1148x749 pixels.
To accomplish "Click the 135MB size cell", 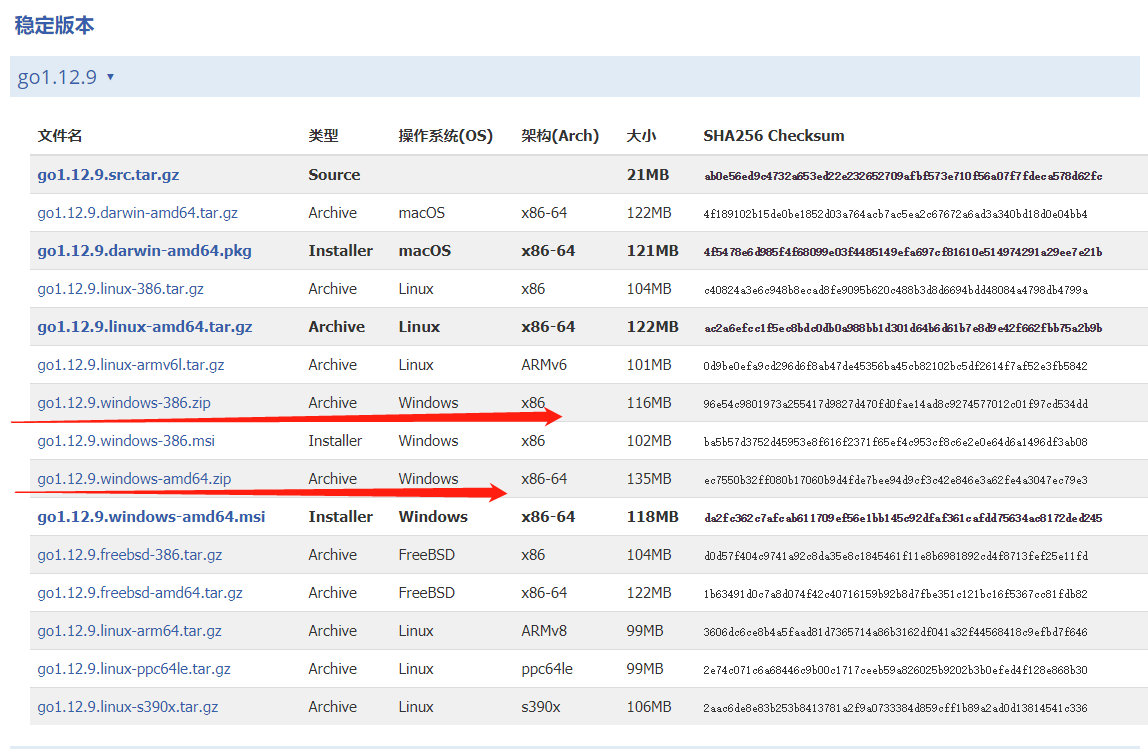I will click(649, 480).
